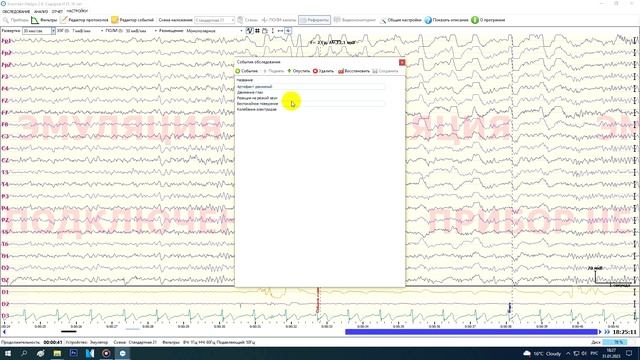Click the Fp1 channel label
The height and width of the screenshot is (360, 640).
coord(6,41)
